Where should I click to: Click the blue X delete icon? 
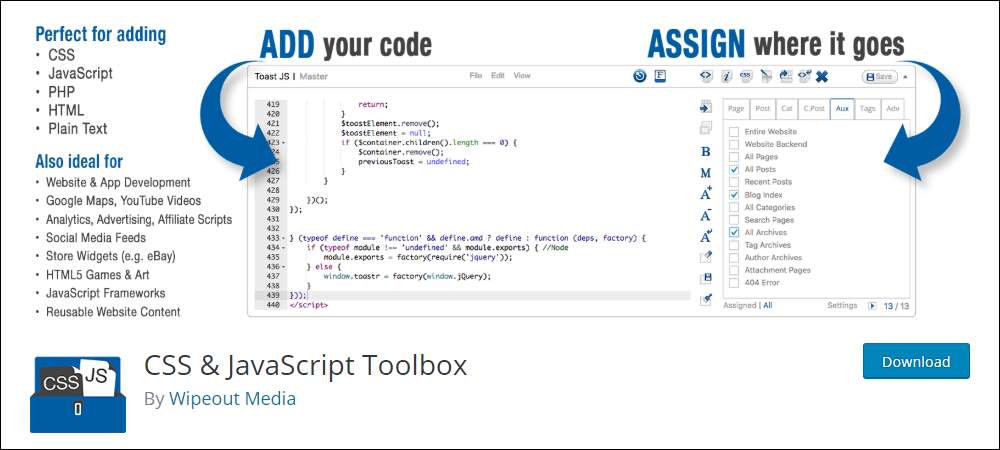822,76
